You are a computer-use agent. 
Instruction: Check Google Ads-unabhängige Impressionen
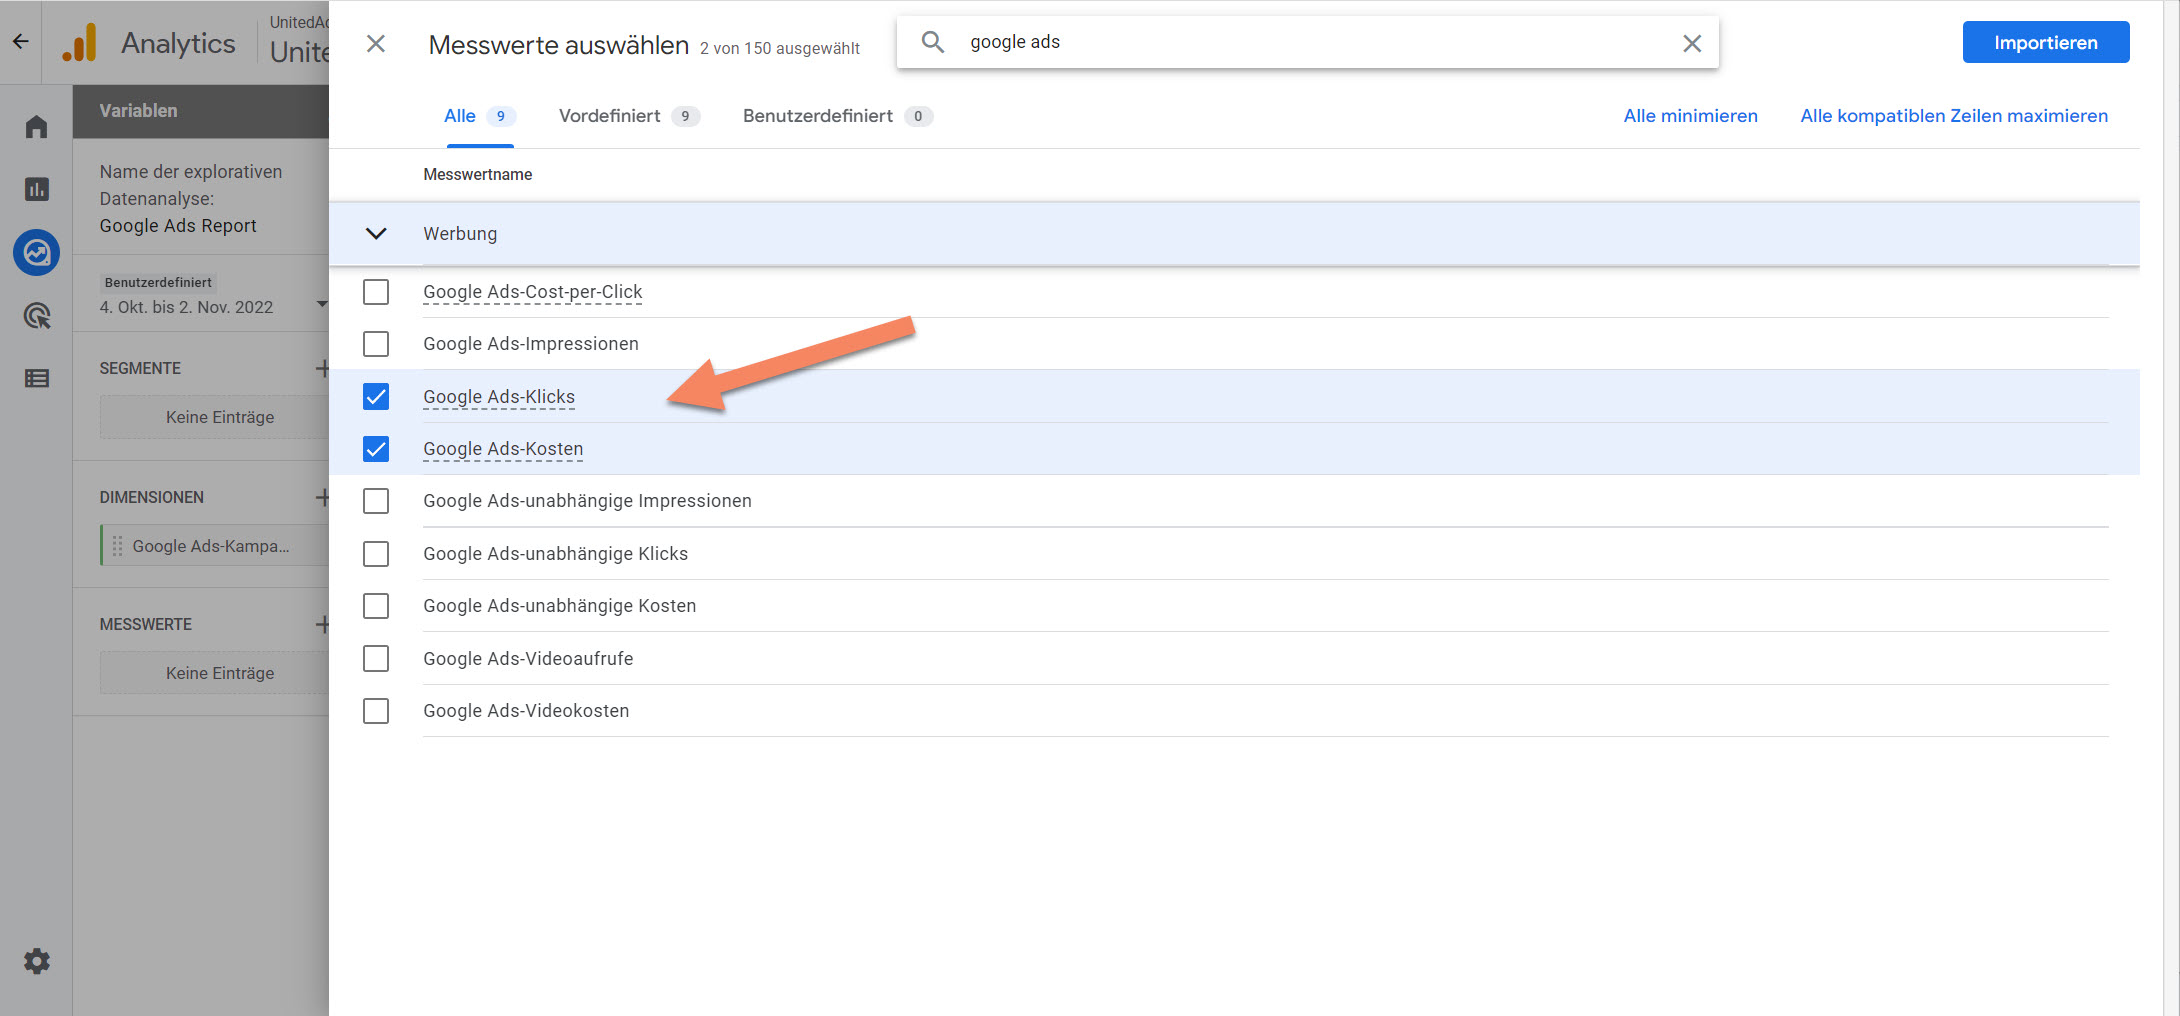click(x=376, y=501)
